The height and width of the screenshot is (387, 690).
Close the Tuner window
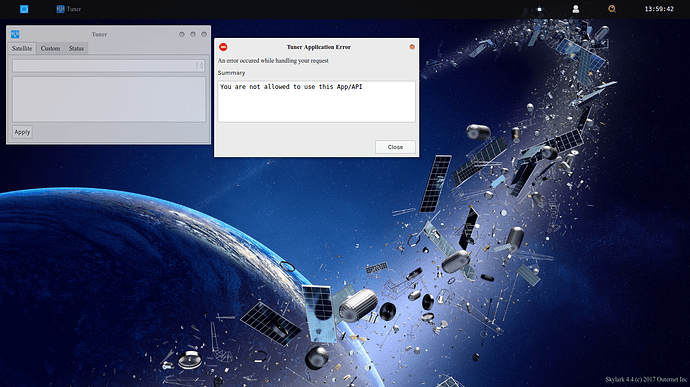[x=204, y=34]
